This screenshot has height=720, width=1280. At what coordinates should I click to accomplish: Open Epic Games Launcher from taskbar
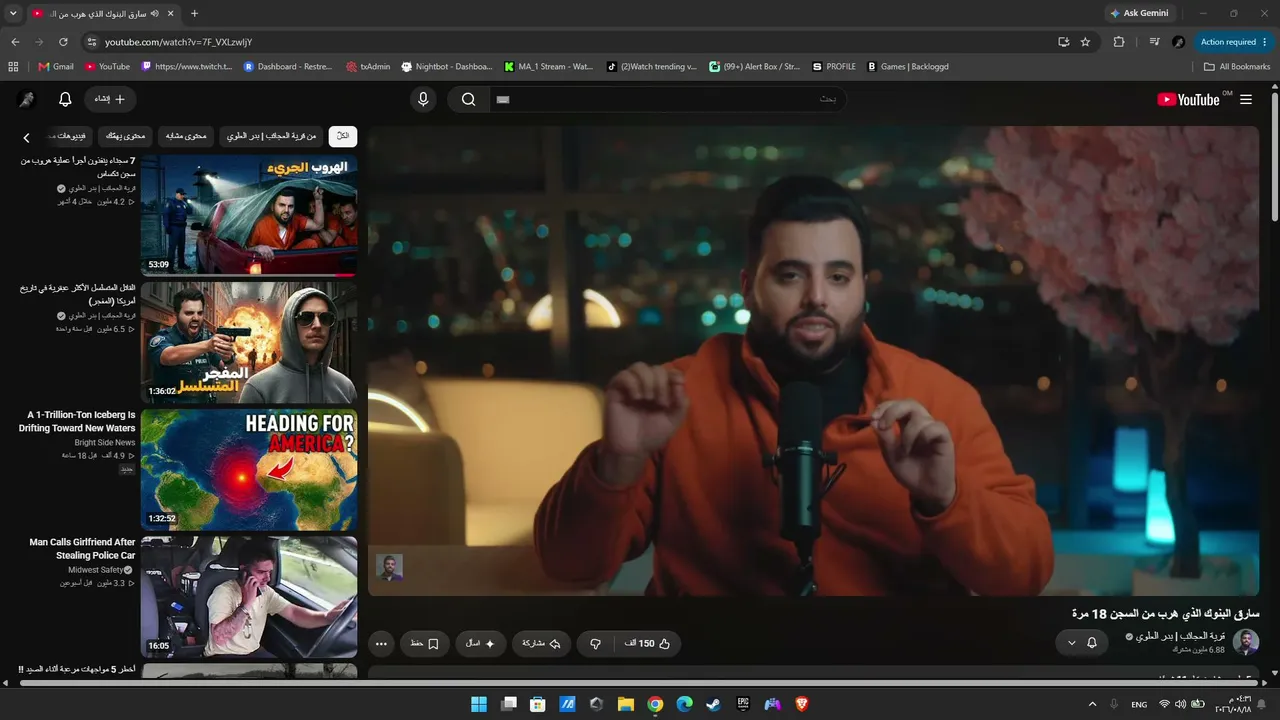pyautogui.click(x=743, y=704)
